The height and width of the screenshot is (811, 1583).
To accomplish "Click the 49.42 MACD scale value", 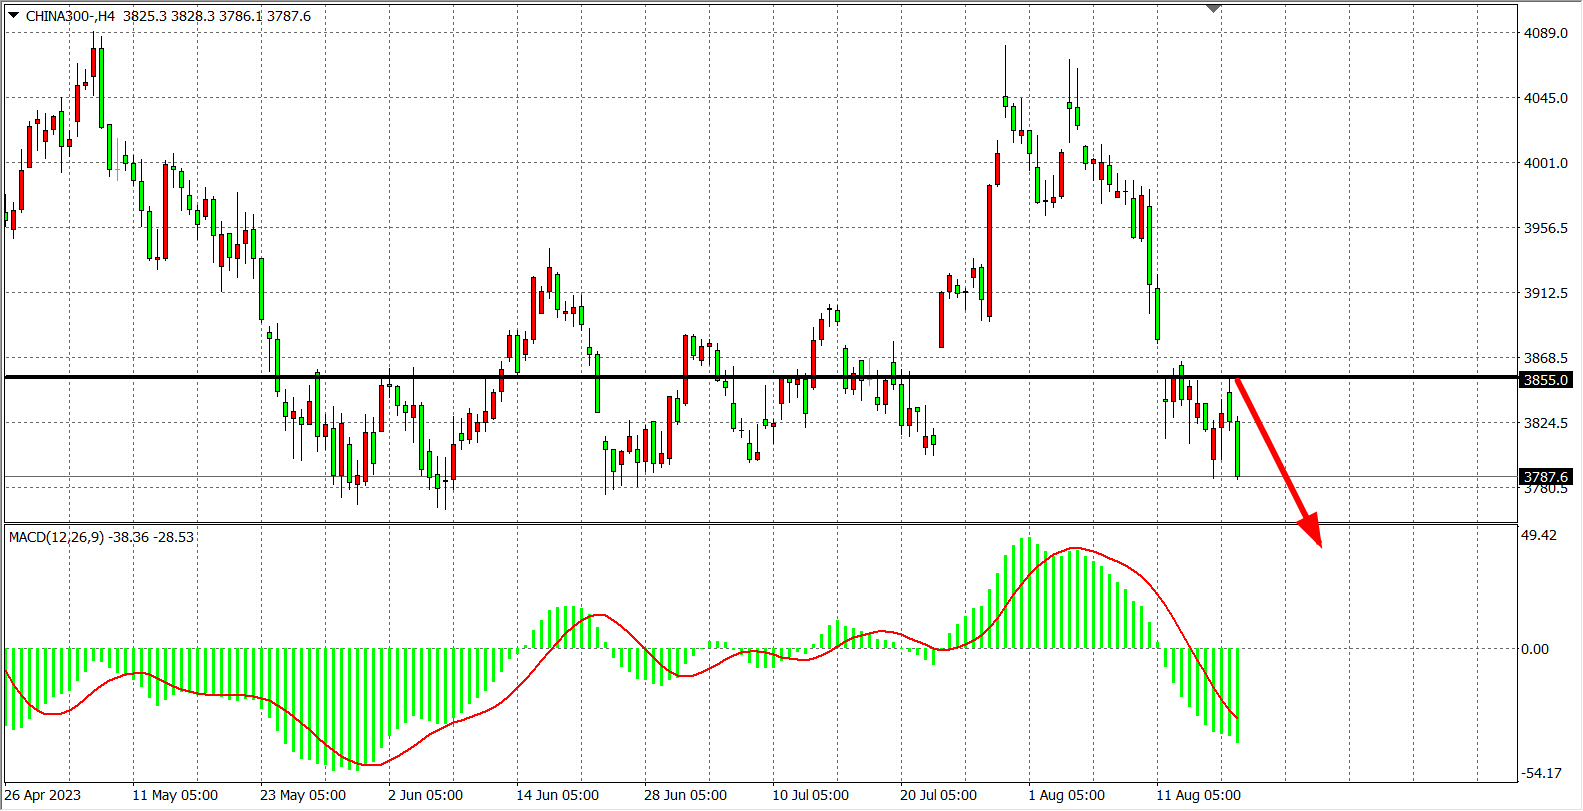I will (1538, 535).
